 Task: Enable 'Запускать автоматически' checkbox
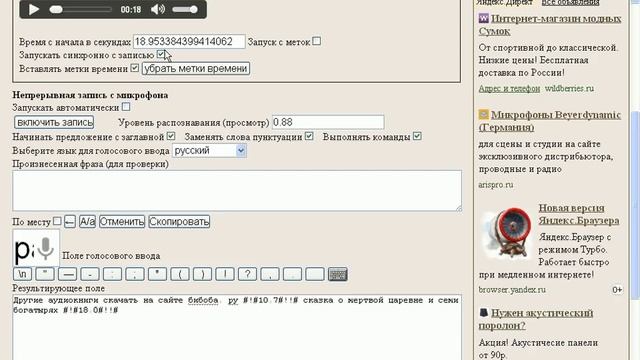point(126,107)
